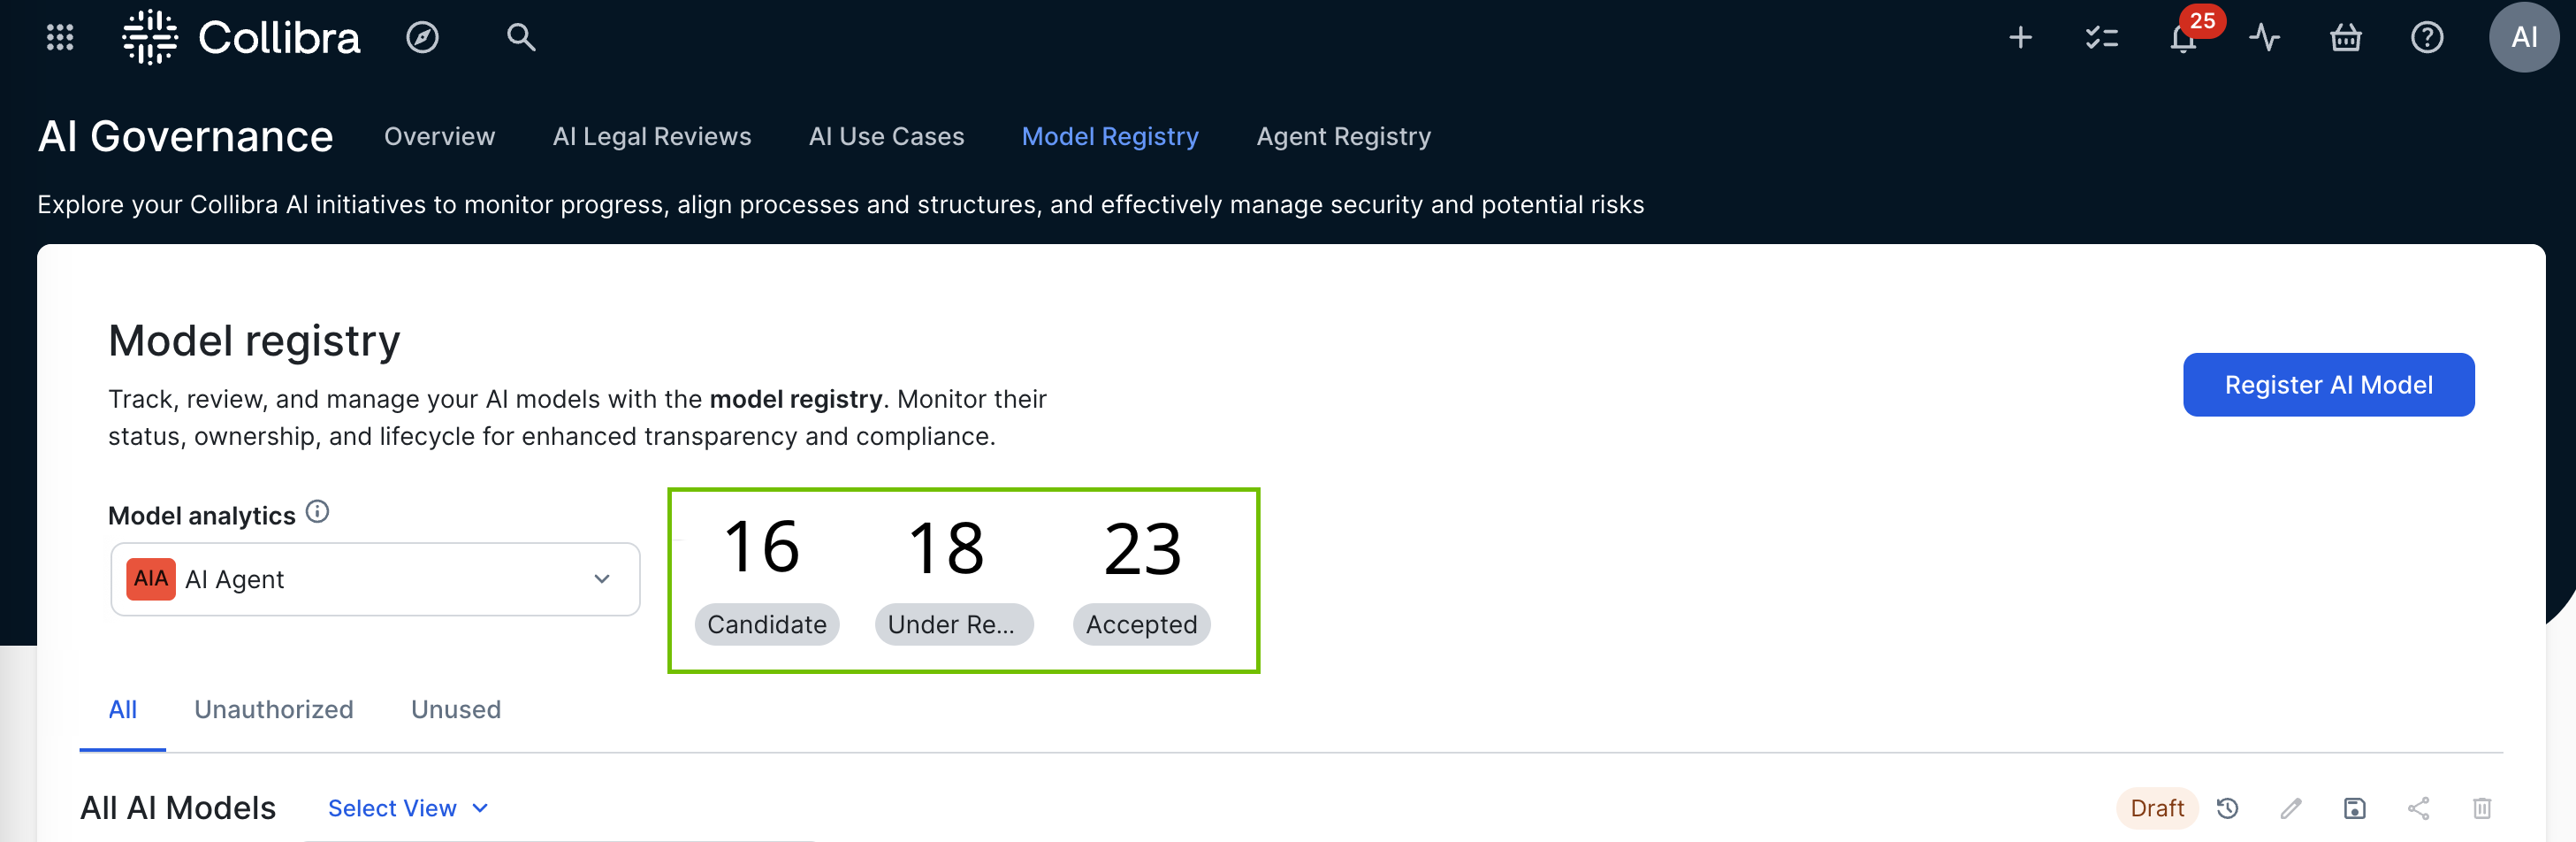
Task: Switch to the Agent Registry tab
Action: pos(1343,136)
